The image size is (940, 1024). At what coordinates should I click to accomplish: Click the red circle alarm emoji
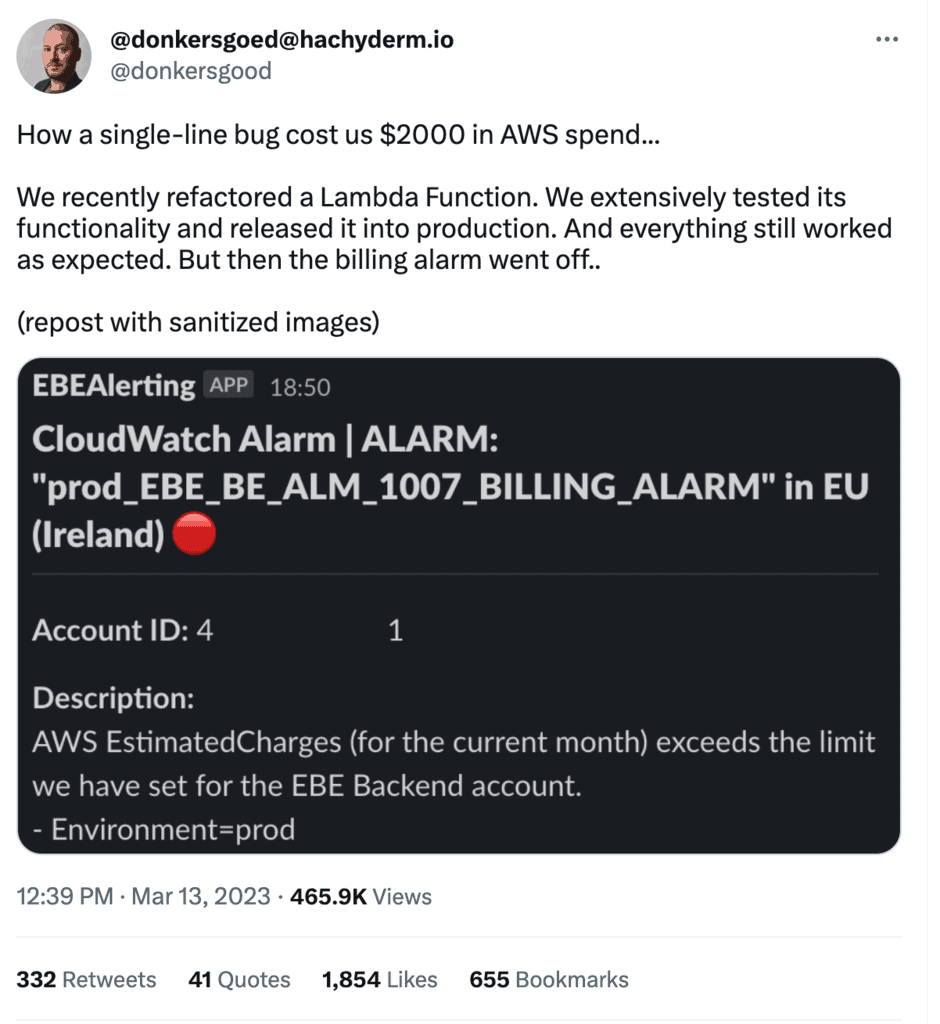(x=194, y=535)
